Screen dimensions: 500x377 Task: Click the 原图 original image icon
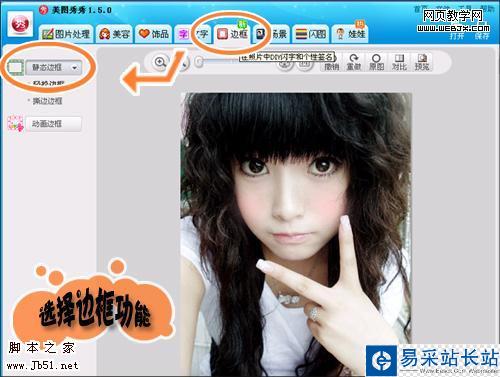tap(376, 63)
